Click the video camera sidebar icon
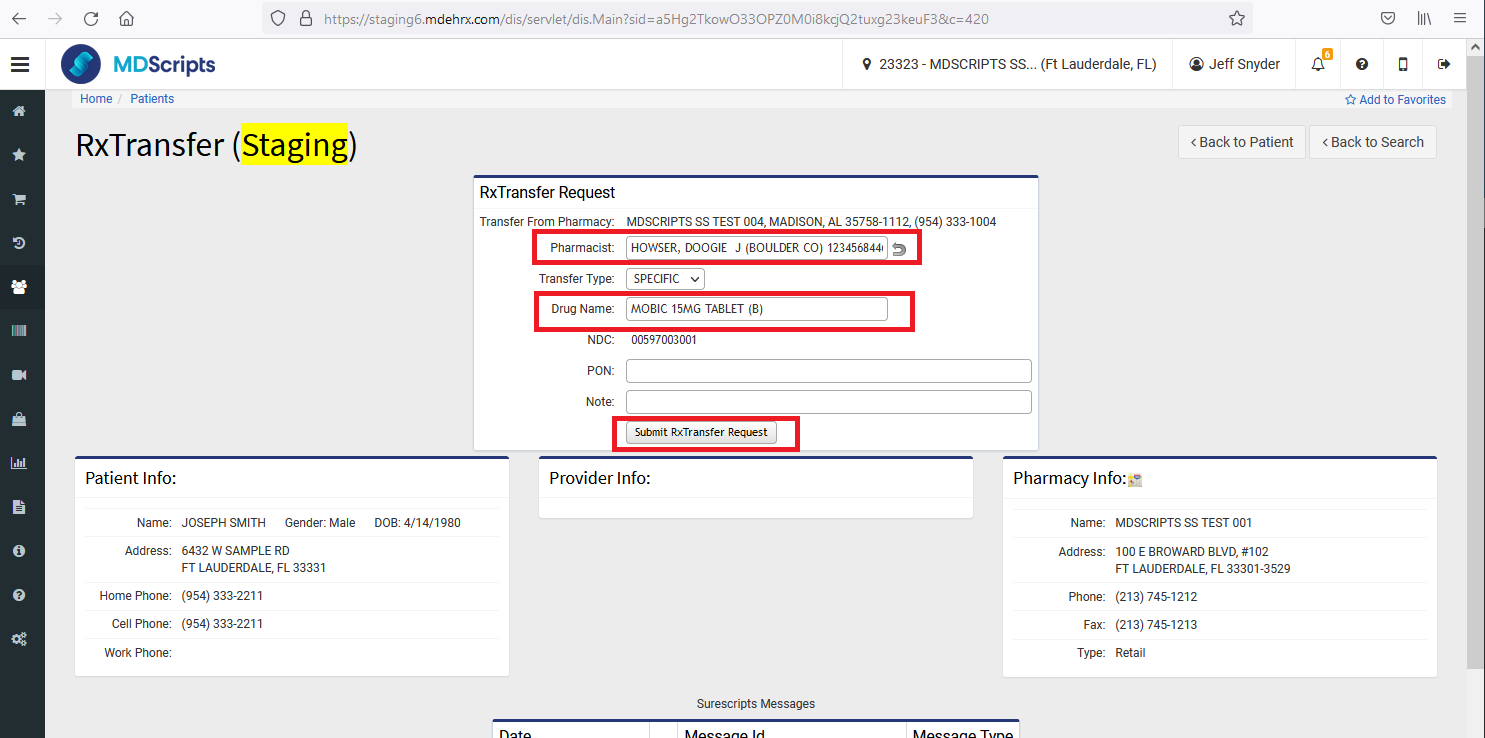Viewport: 1485px width, 738px height. point(18,375)
